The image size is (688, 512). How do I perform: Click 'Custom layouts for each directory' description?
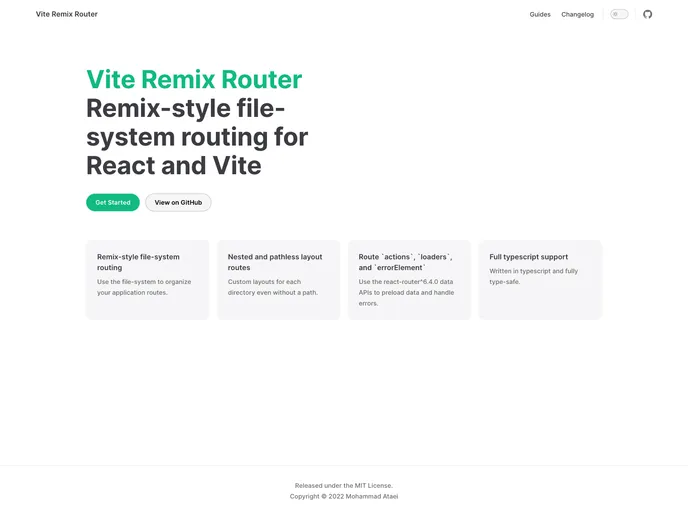click(x=272, y=287)
